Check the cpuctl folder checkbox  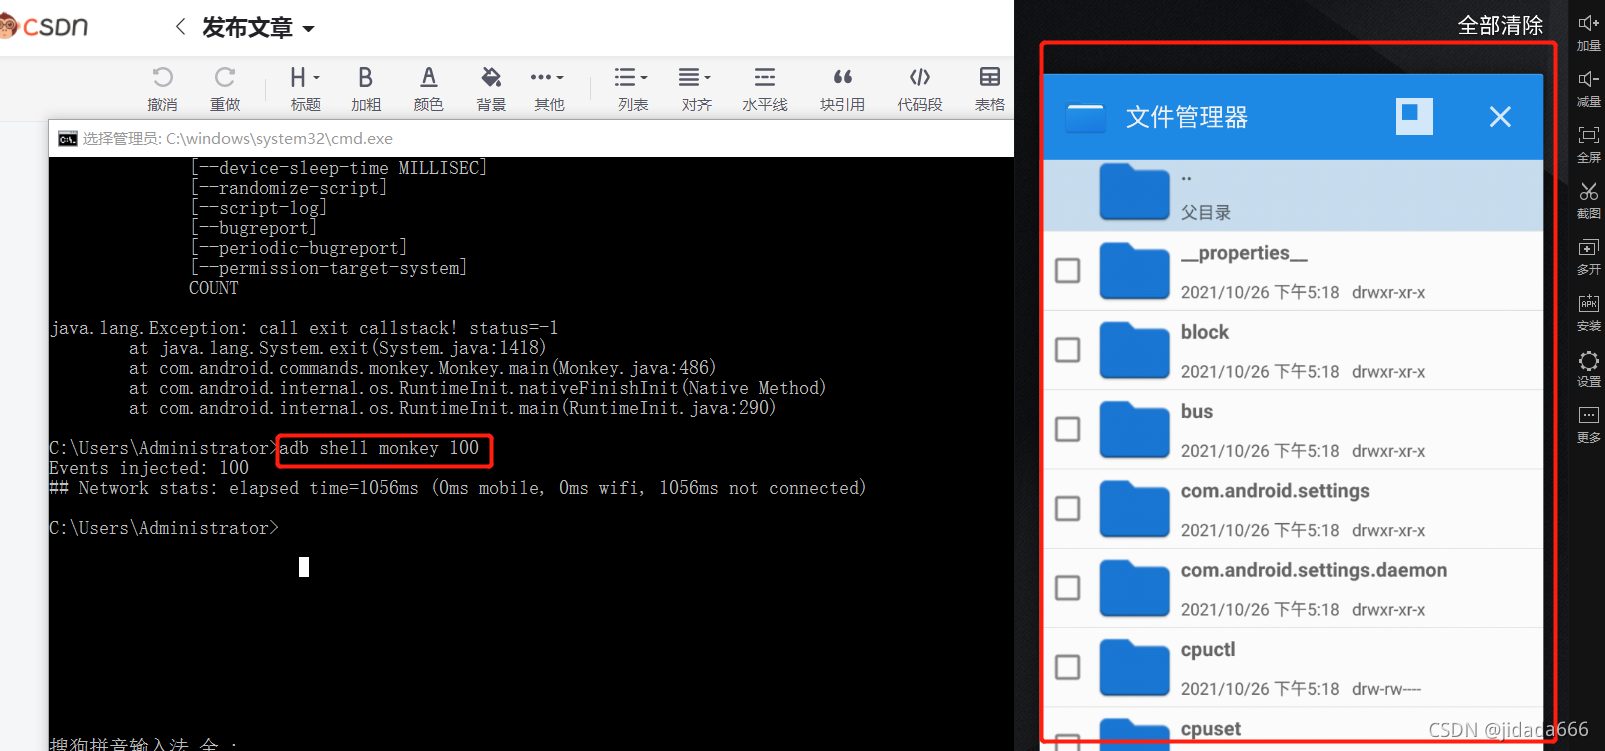pos(1068,667)
